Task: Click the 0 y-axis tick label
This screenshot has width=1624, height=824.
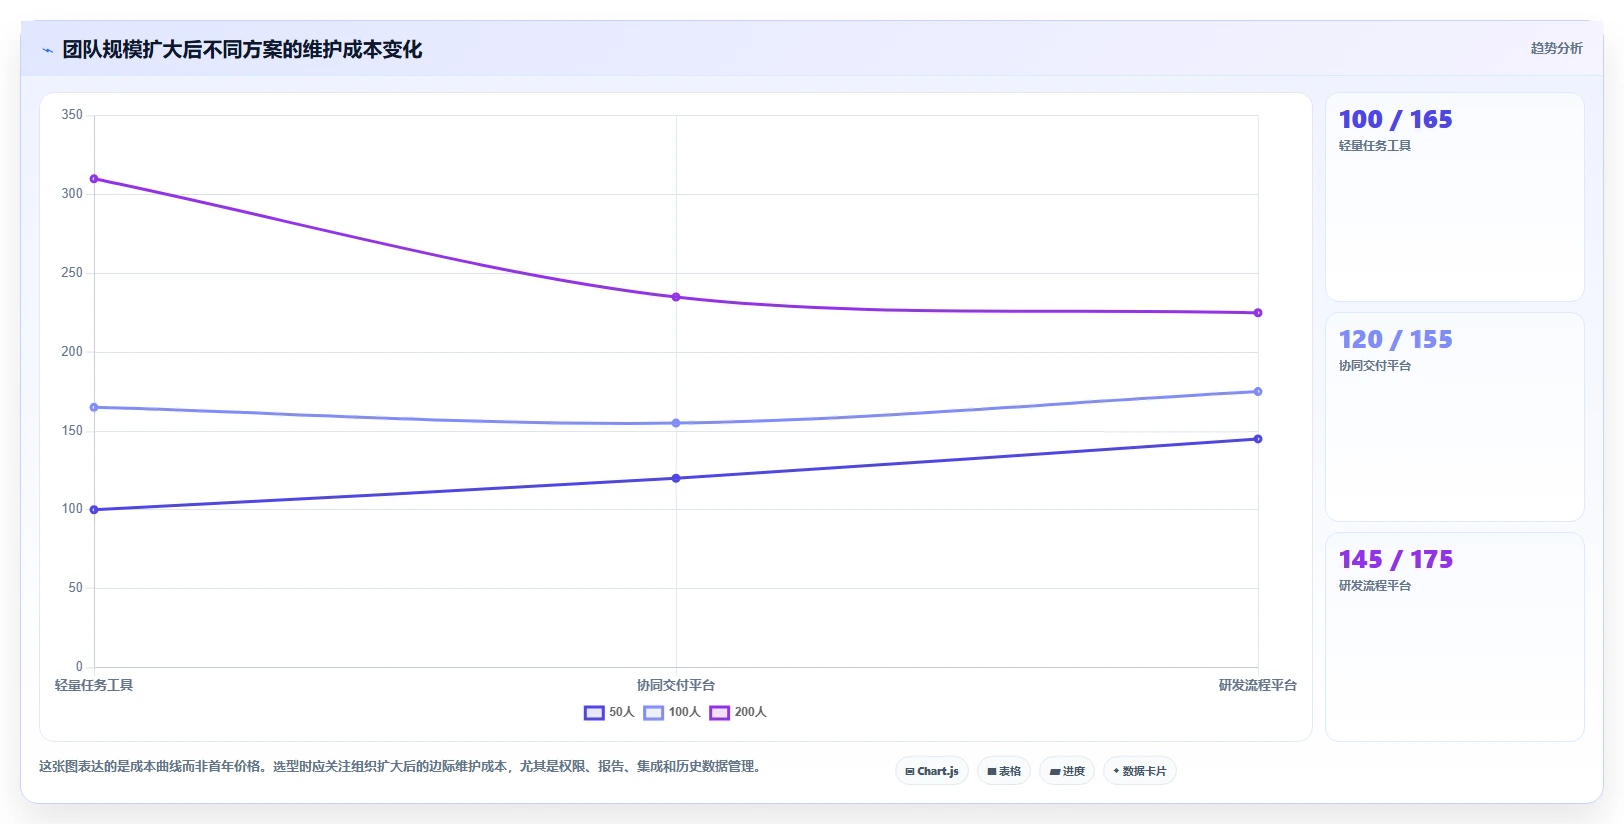Action: coord(79,667)
